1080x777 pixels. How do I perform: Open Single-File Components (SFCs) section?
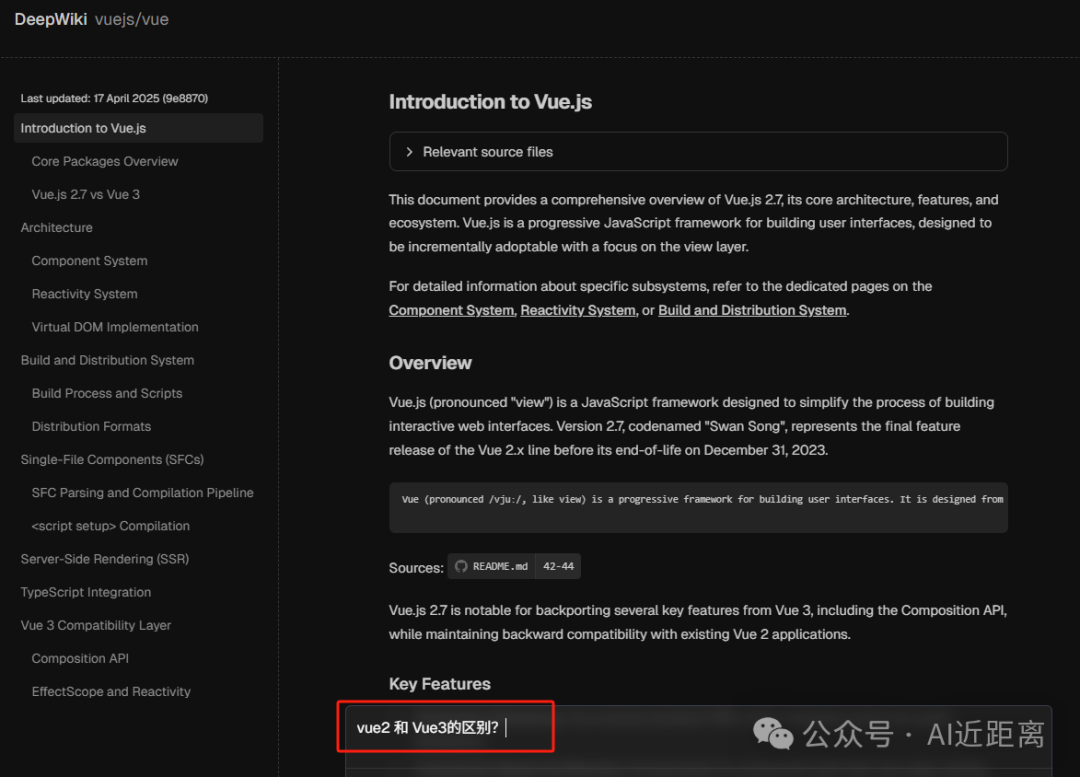[x=112, y=459]
